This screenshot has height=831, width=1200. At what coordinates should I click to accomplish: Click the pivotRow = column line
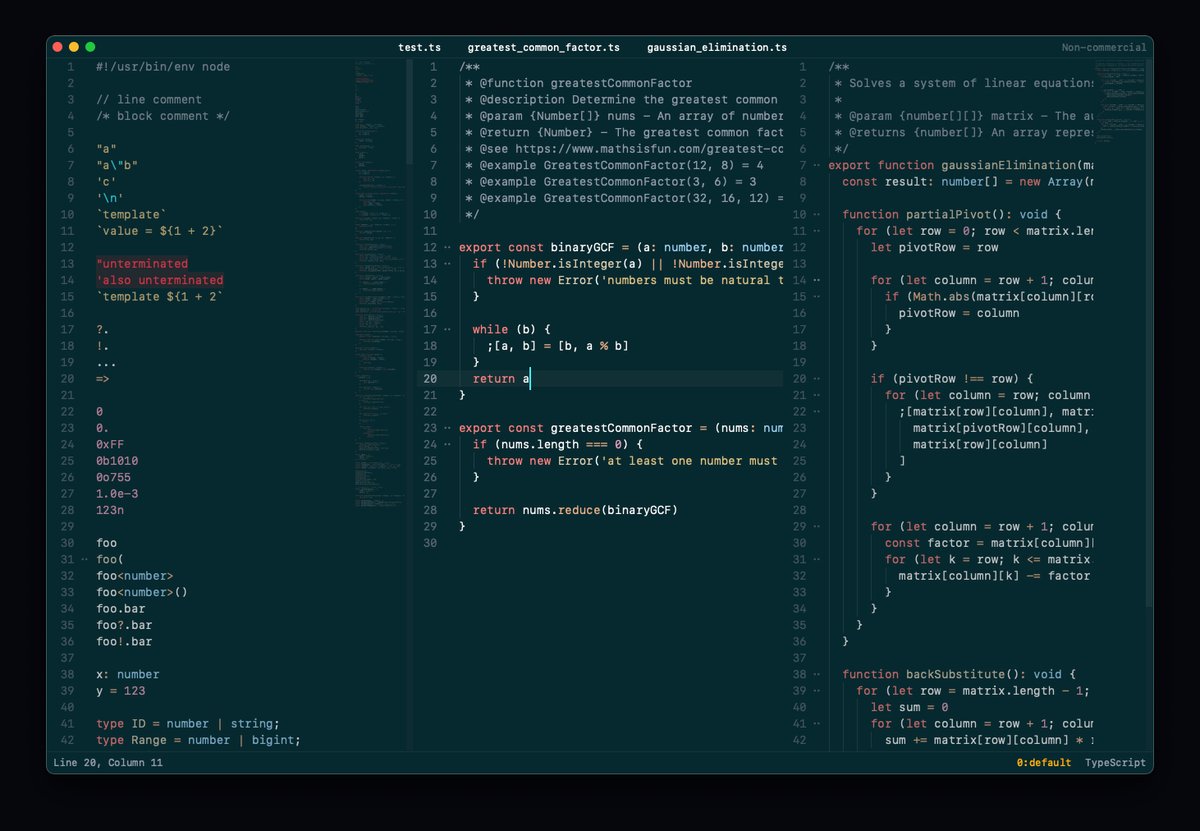click(959, 313)
